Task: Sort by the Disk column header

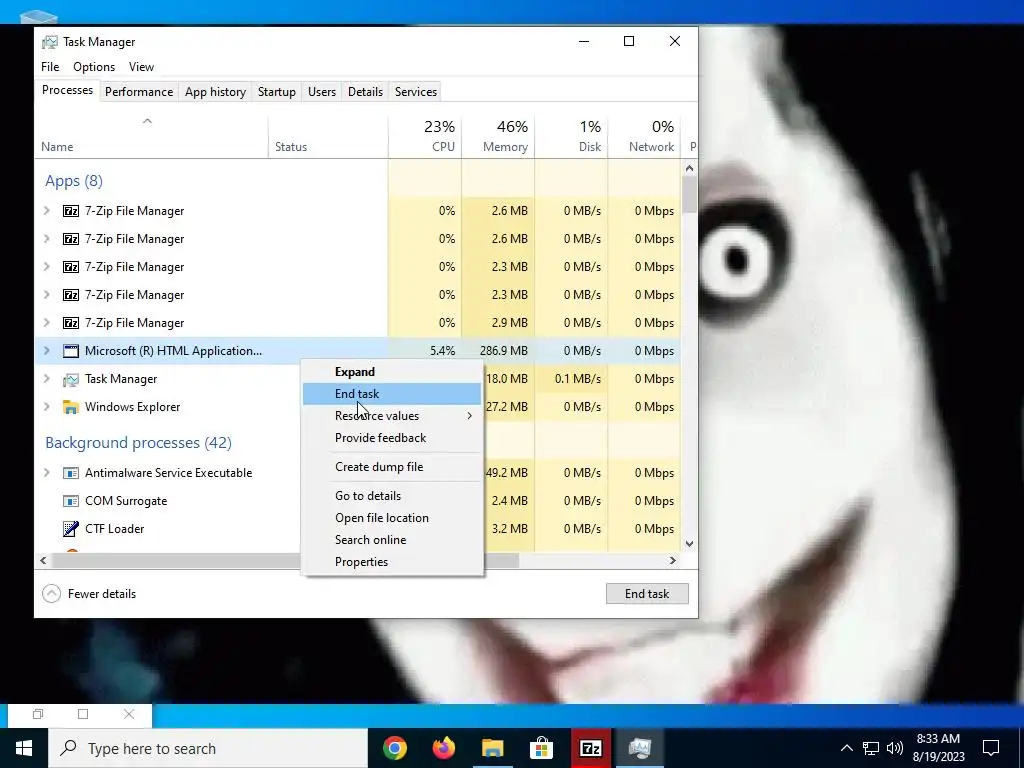Action: (x=571, y=136)
